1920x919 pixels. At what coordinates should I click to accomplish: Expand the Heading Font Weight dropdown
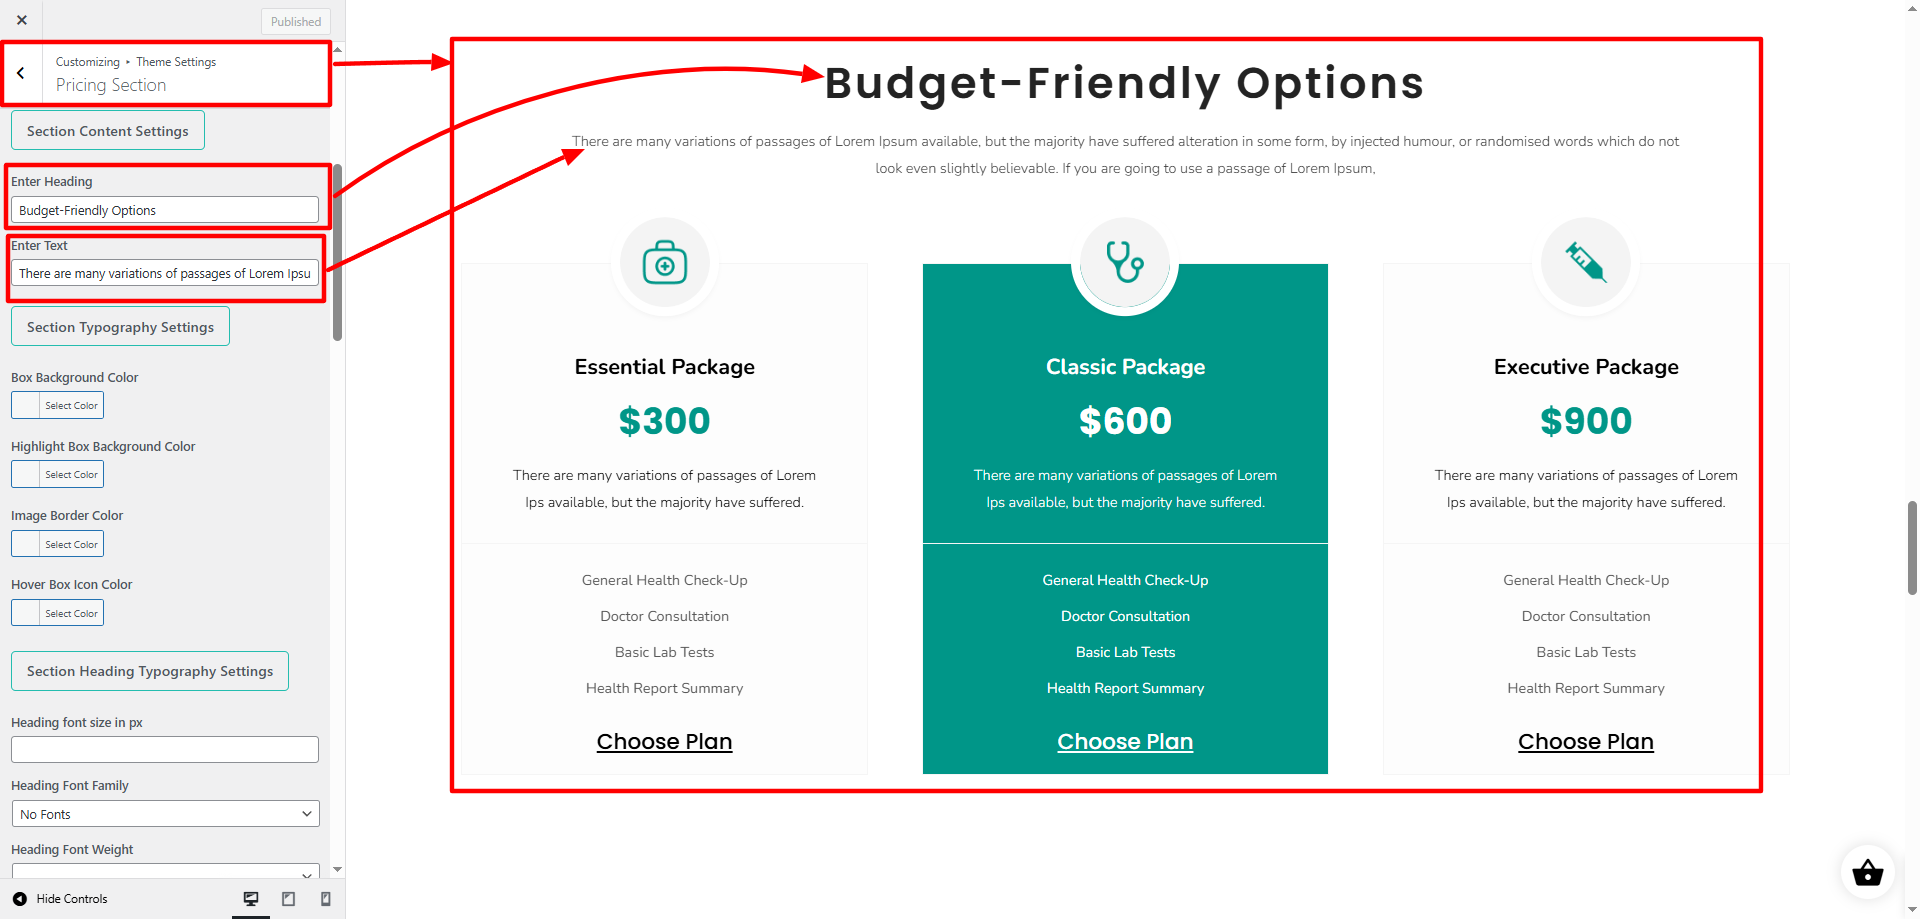(x=165, y=871)
